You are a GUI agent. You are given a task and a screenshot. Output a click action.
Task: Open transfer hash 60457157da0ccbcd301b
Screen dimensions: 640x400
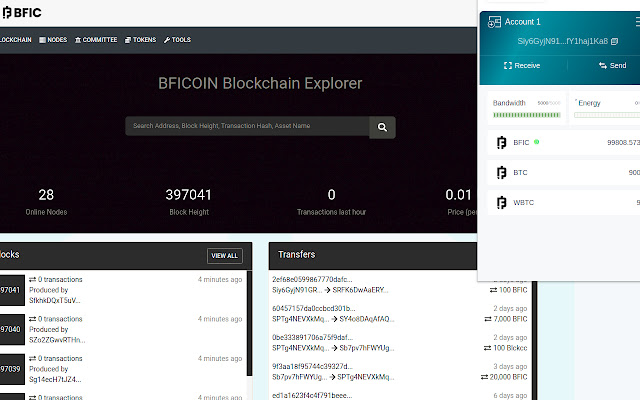click(x=313, y=309)
